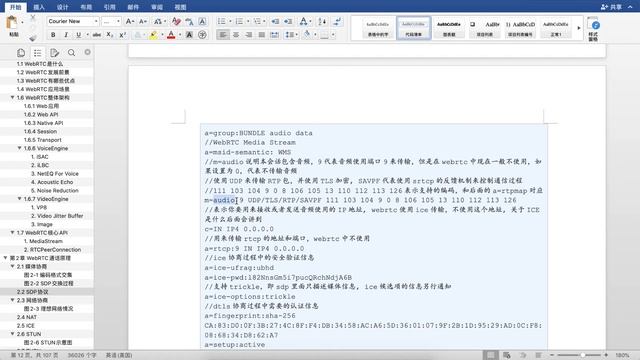Increase font size with the larger A

129,21
